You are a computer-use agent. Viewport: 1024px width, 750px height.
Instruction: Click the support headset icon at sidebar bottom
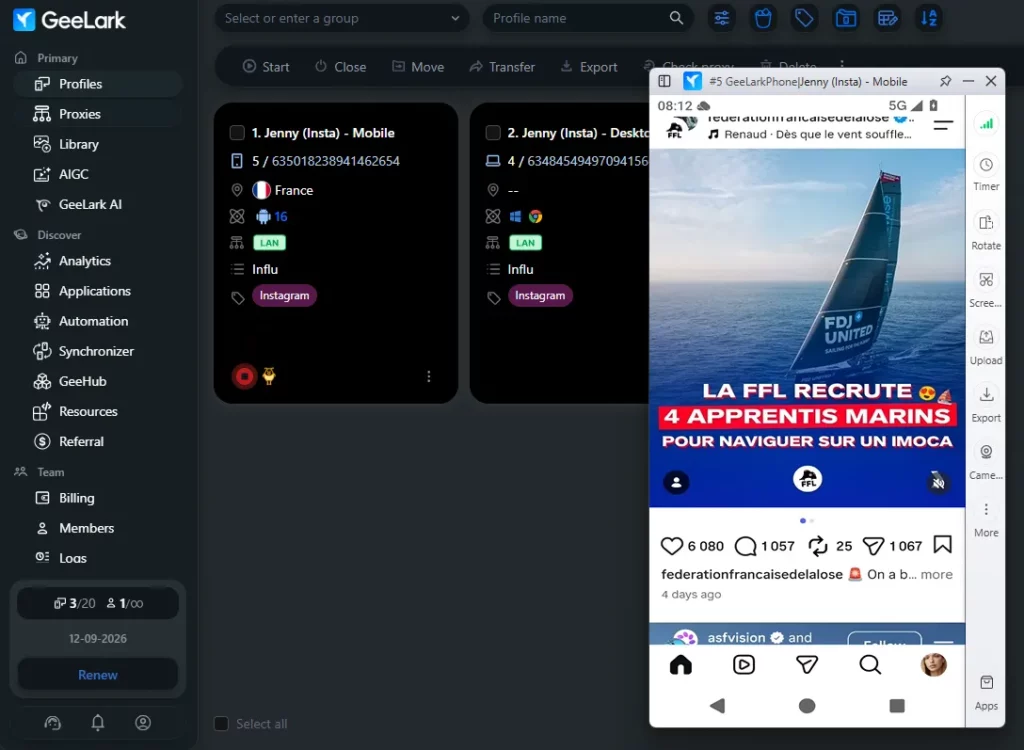(x=52, y=723)
